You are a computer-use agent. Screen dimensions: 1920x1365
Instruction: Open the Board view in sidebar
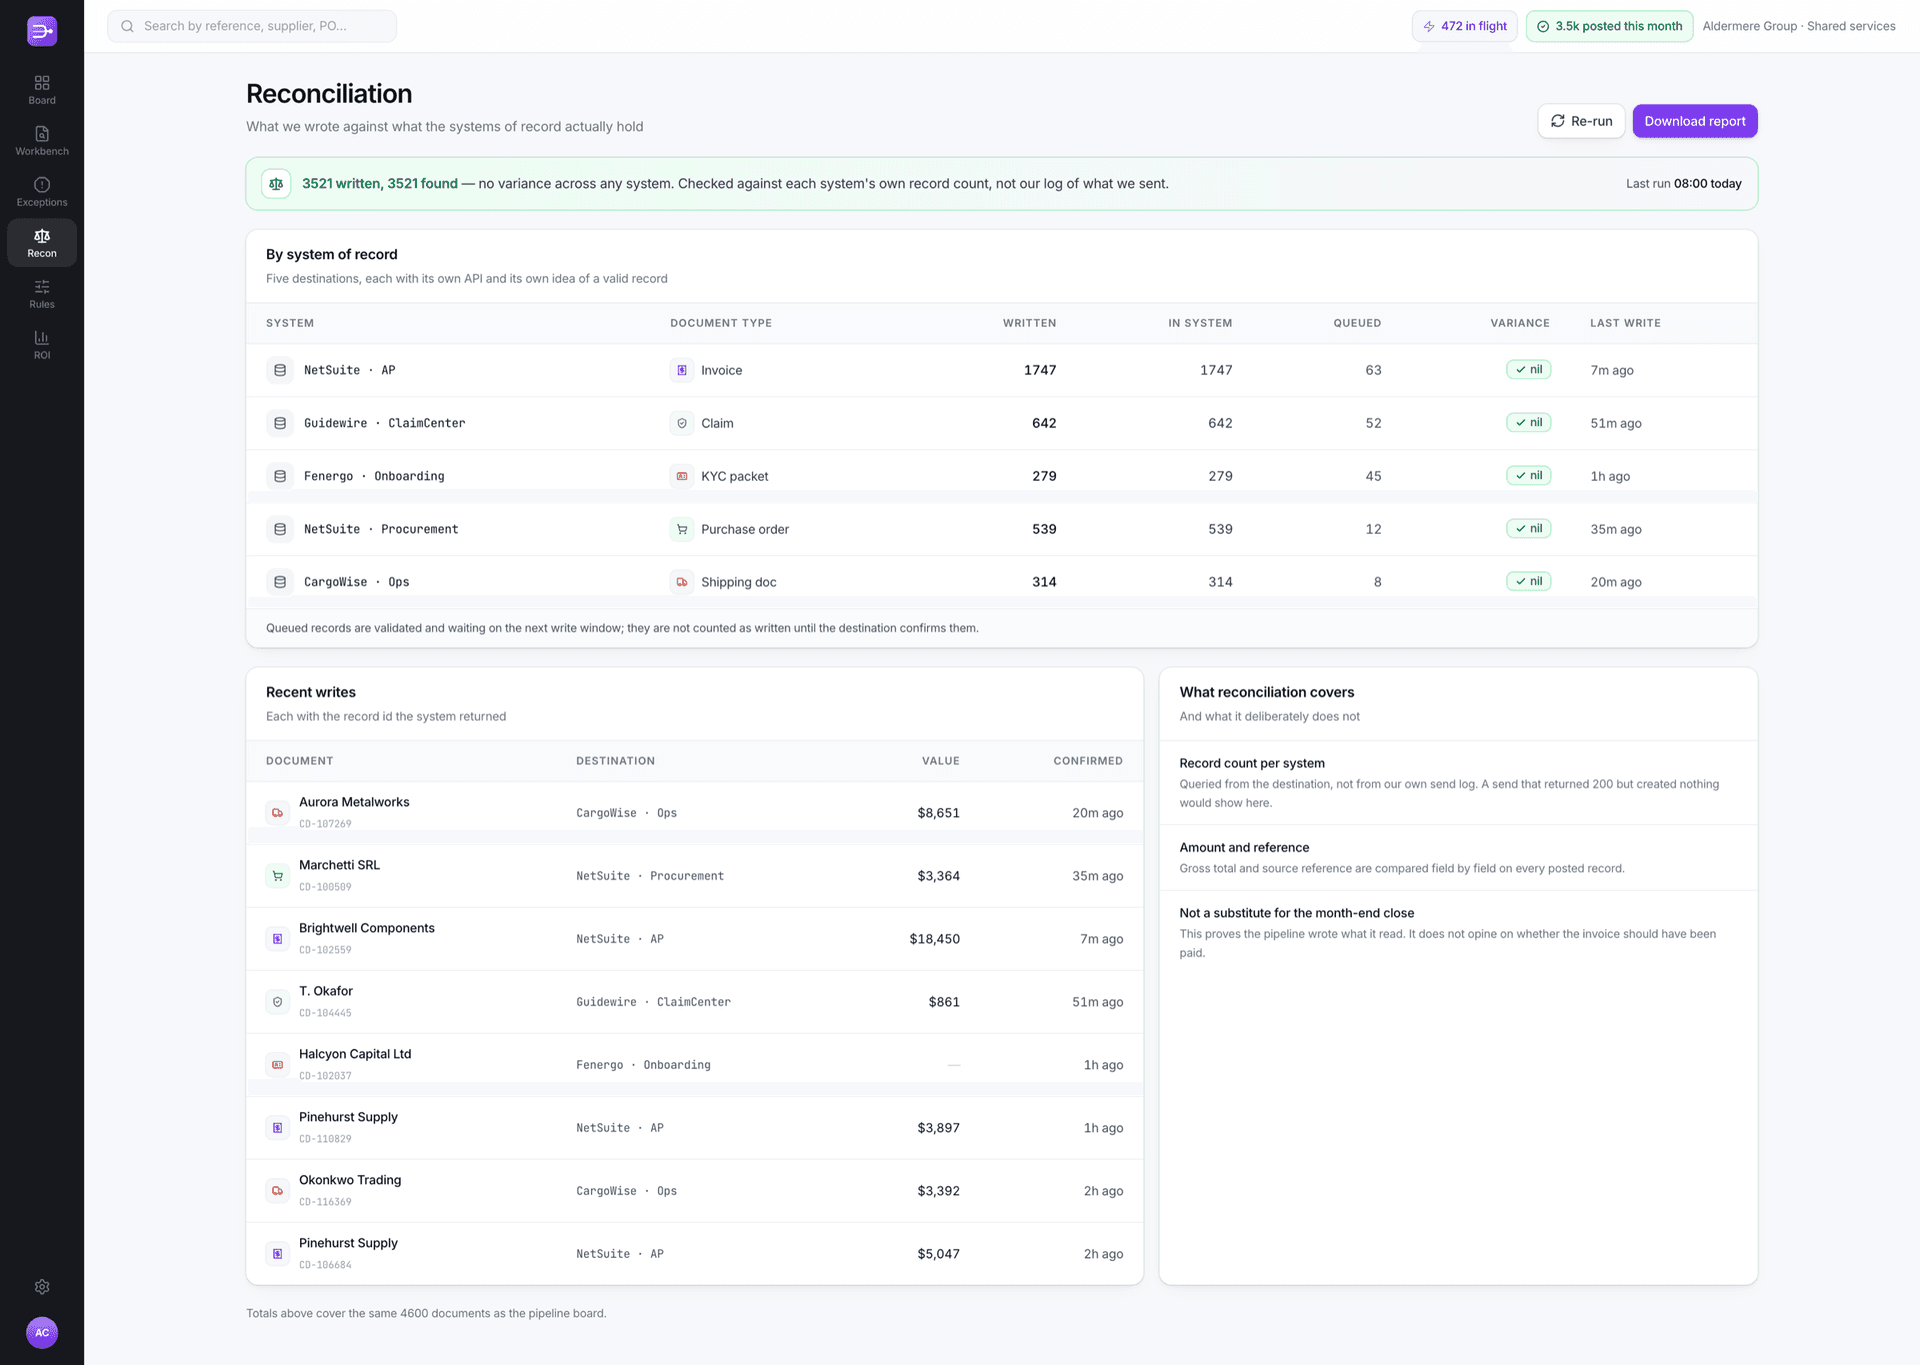(x=42, y=90)
